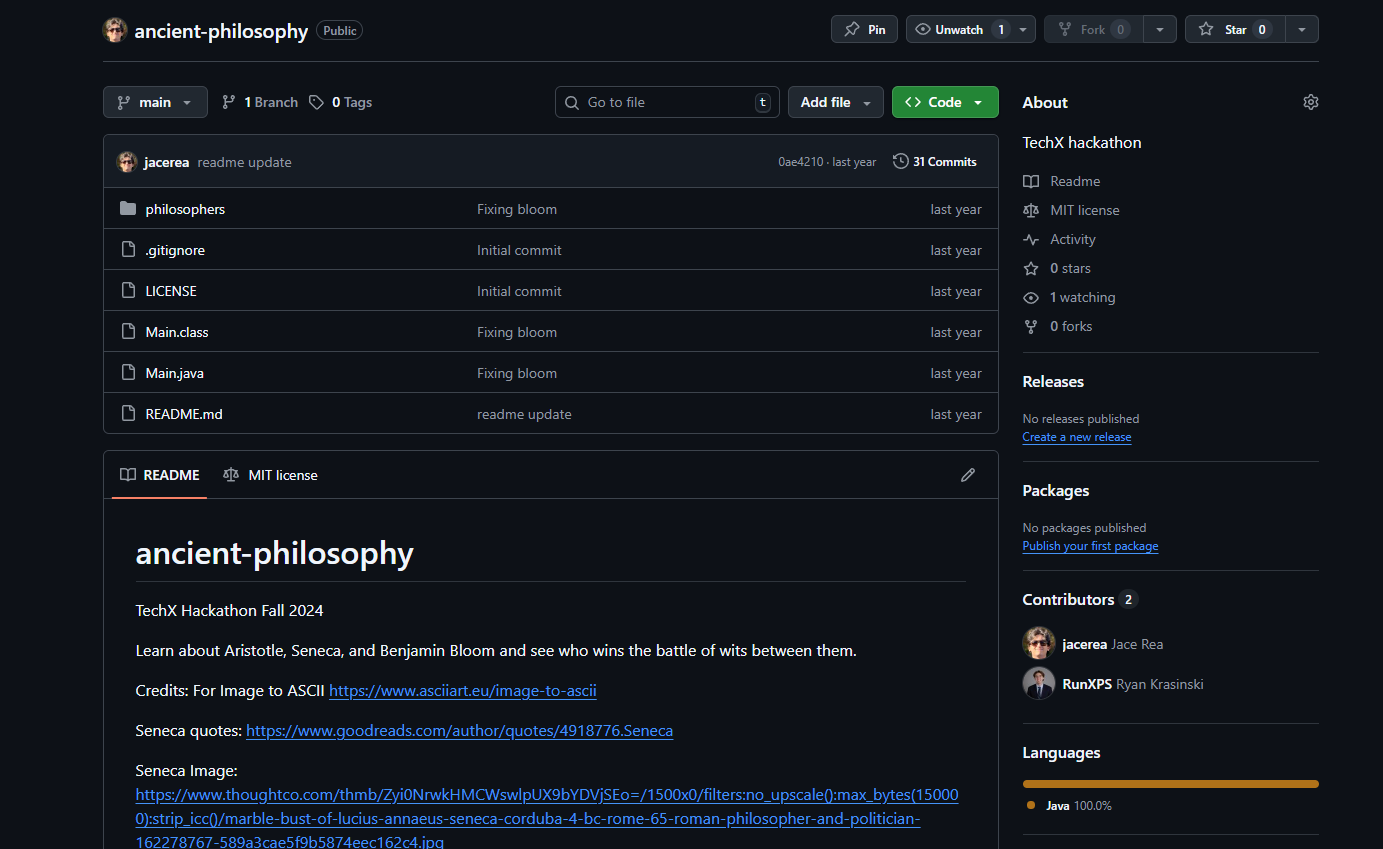This screenshot has height=849, width=1383.
Task: Open the About settings gear icon
Action: point(1310,102)
